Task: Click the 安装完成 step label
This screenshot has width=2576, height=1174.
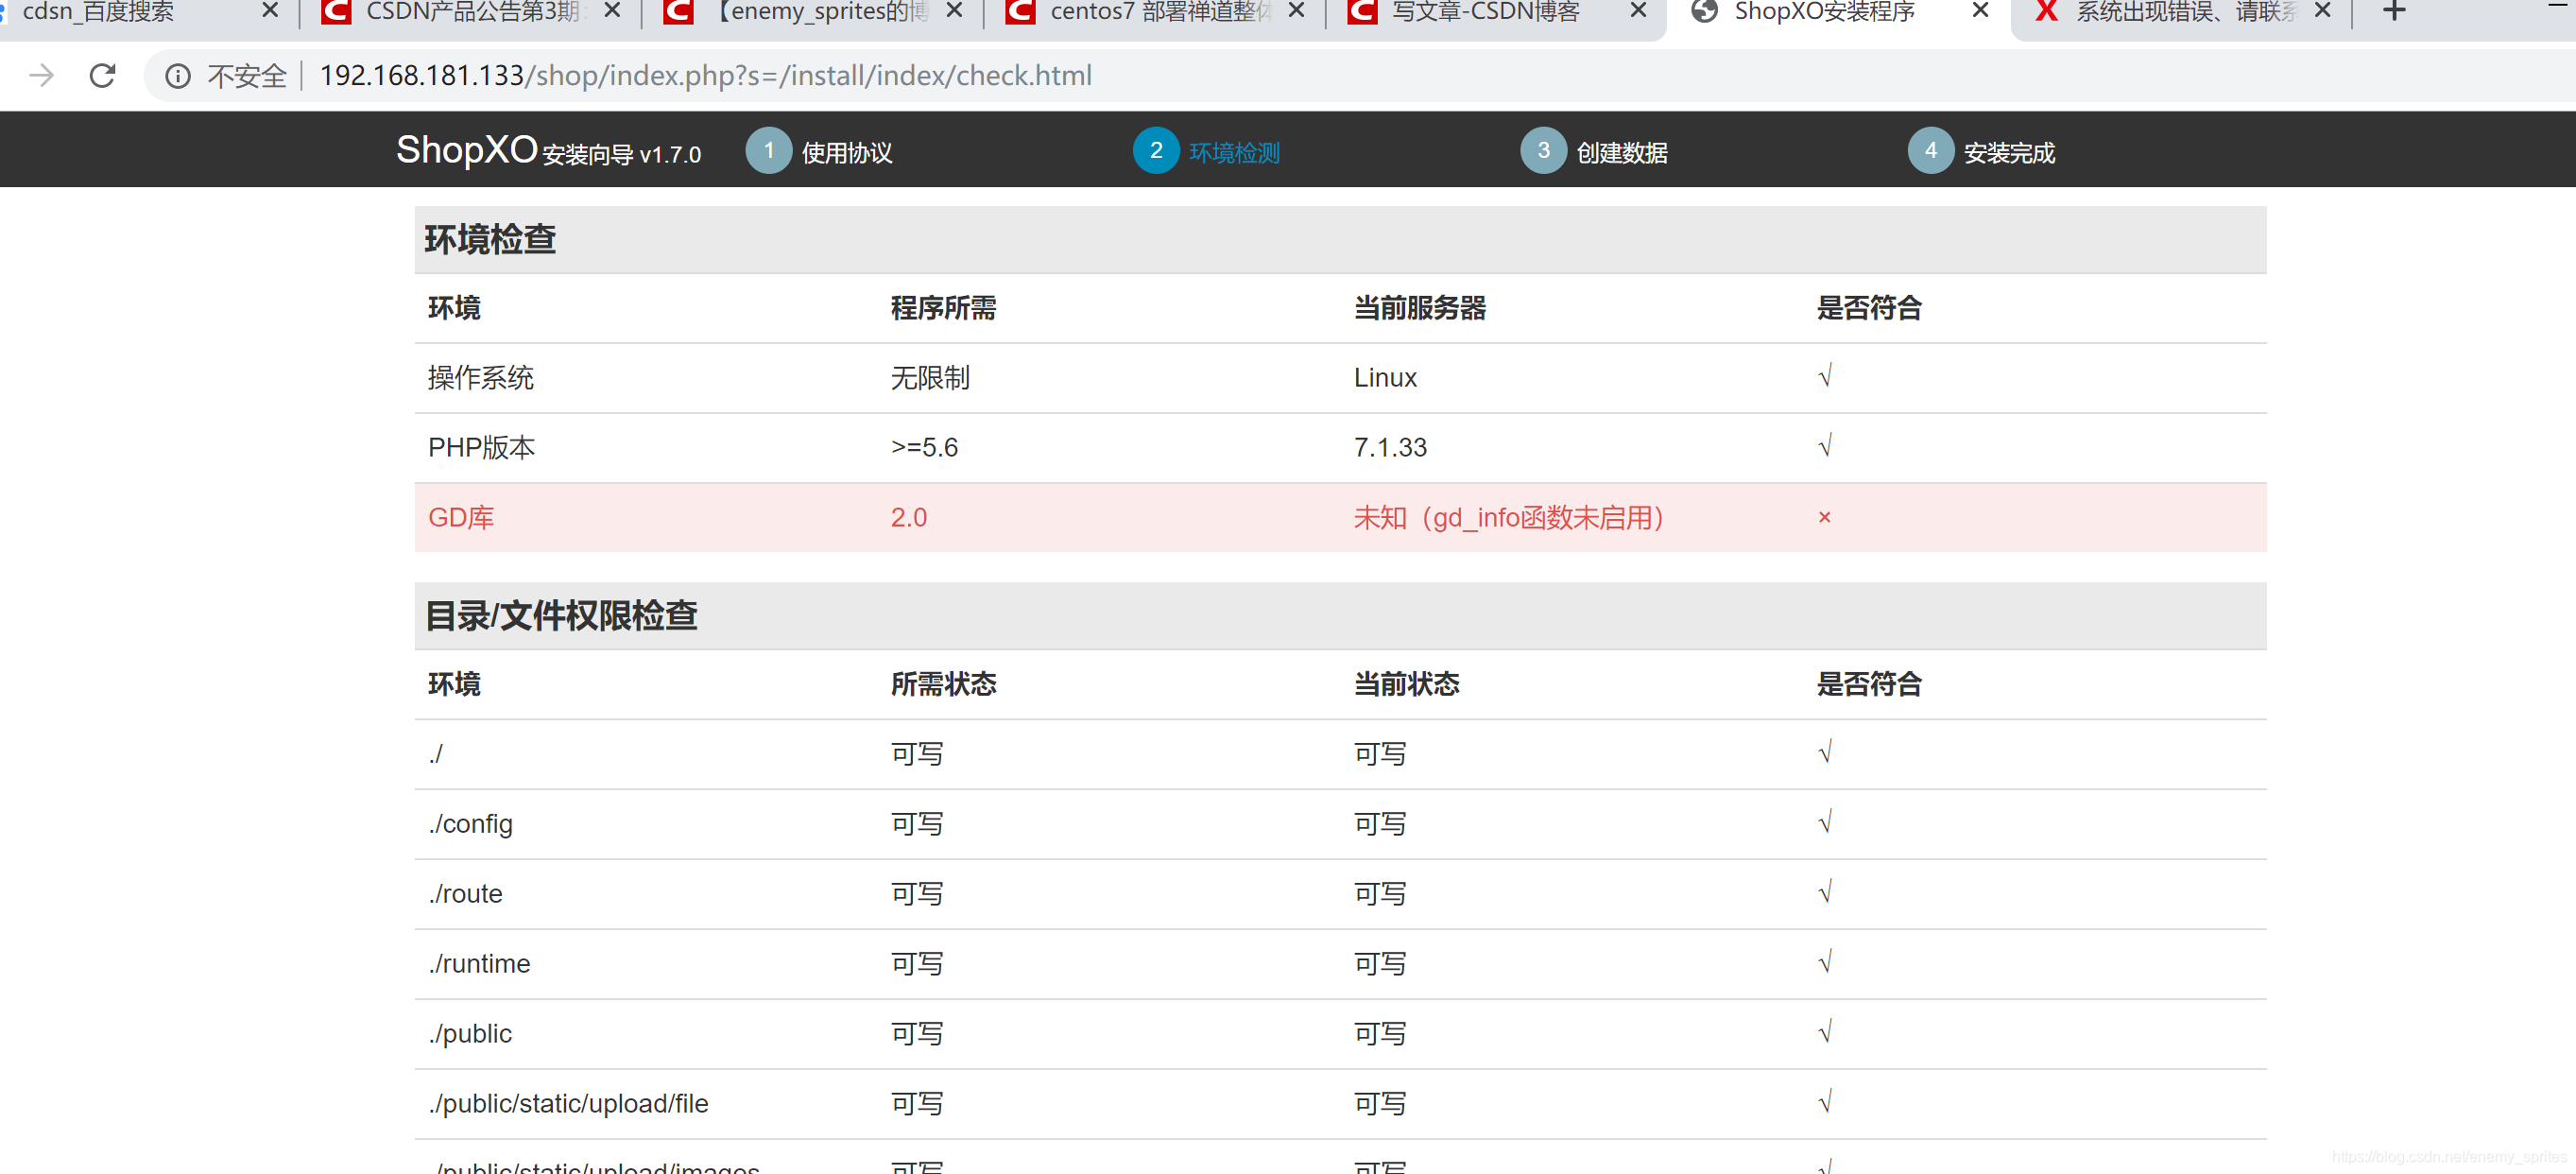Action: [2009, 153]
